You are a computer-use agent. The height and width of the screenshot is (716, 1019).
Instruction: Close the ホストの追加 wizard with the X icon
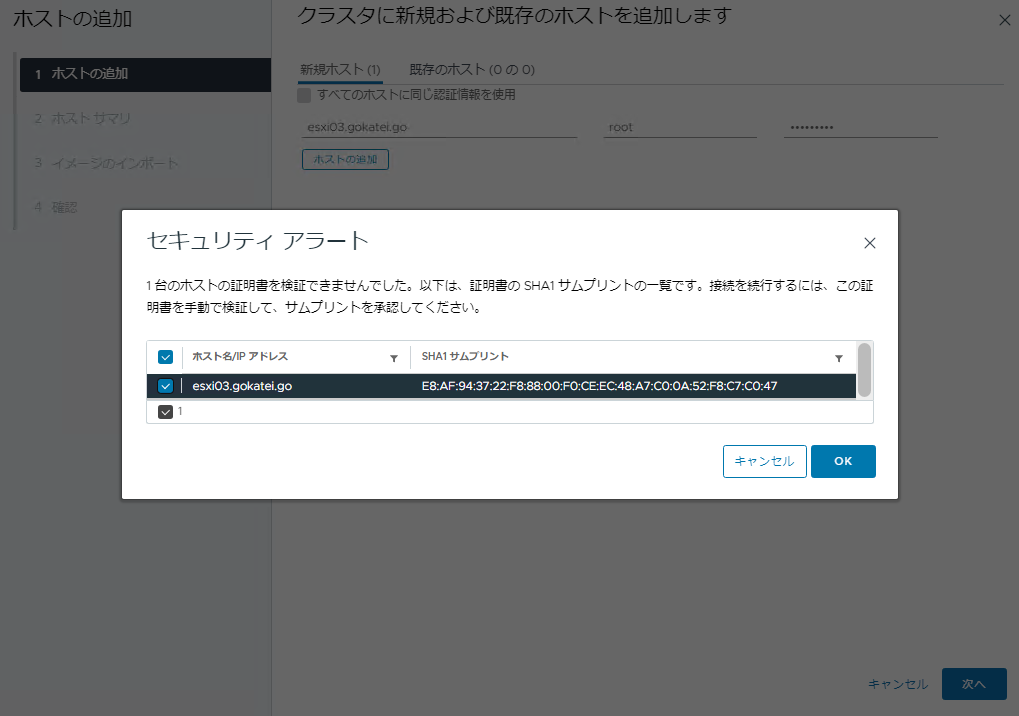click(1004, 18)
